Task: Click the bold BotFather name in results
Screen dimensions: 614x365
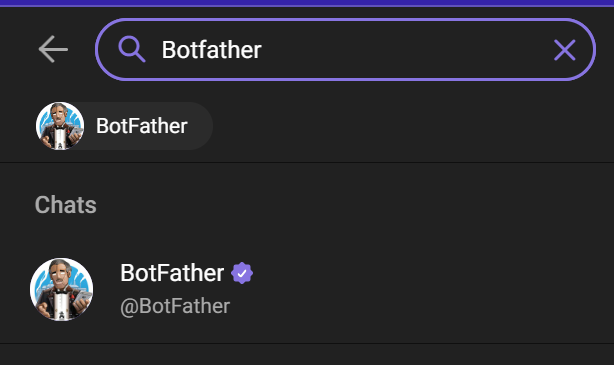Action: pyautogui.click(x=172, y=273)
